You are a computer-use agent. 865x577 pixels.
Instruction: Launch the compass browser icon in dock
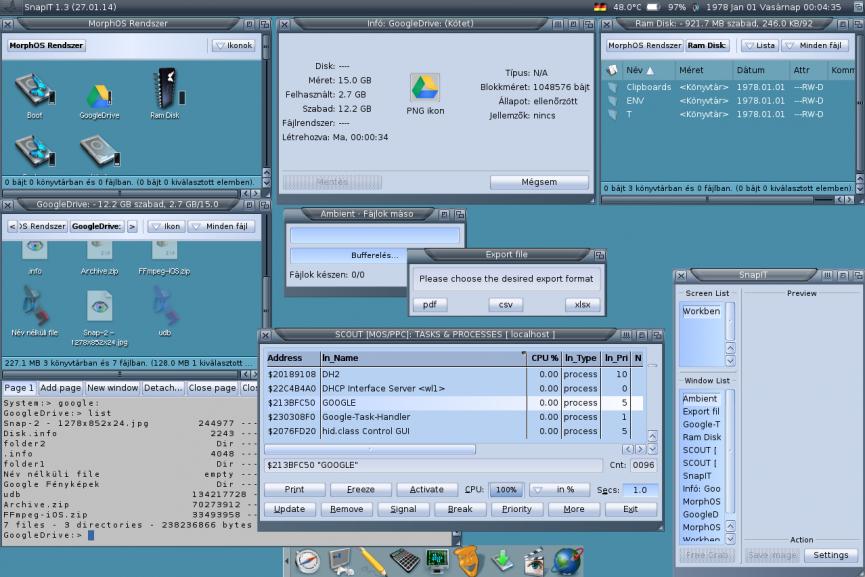307,561
